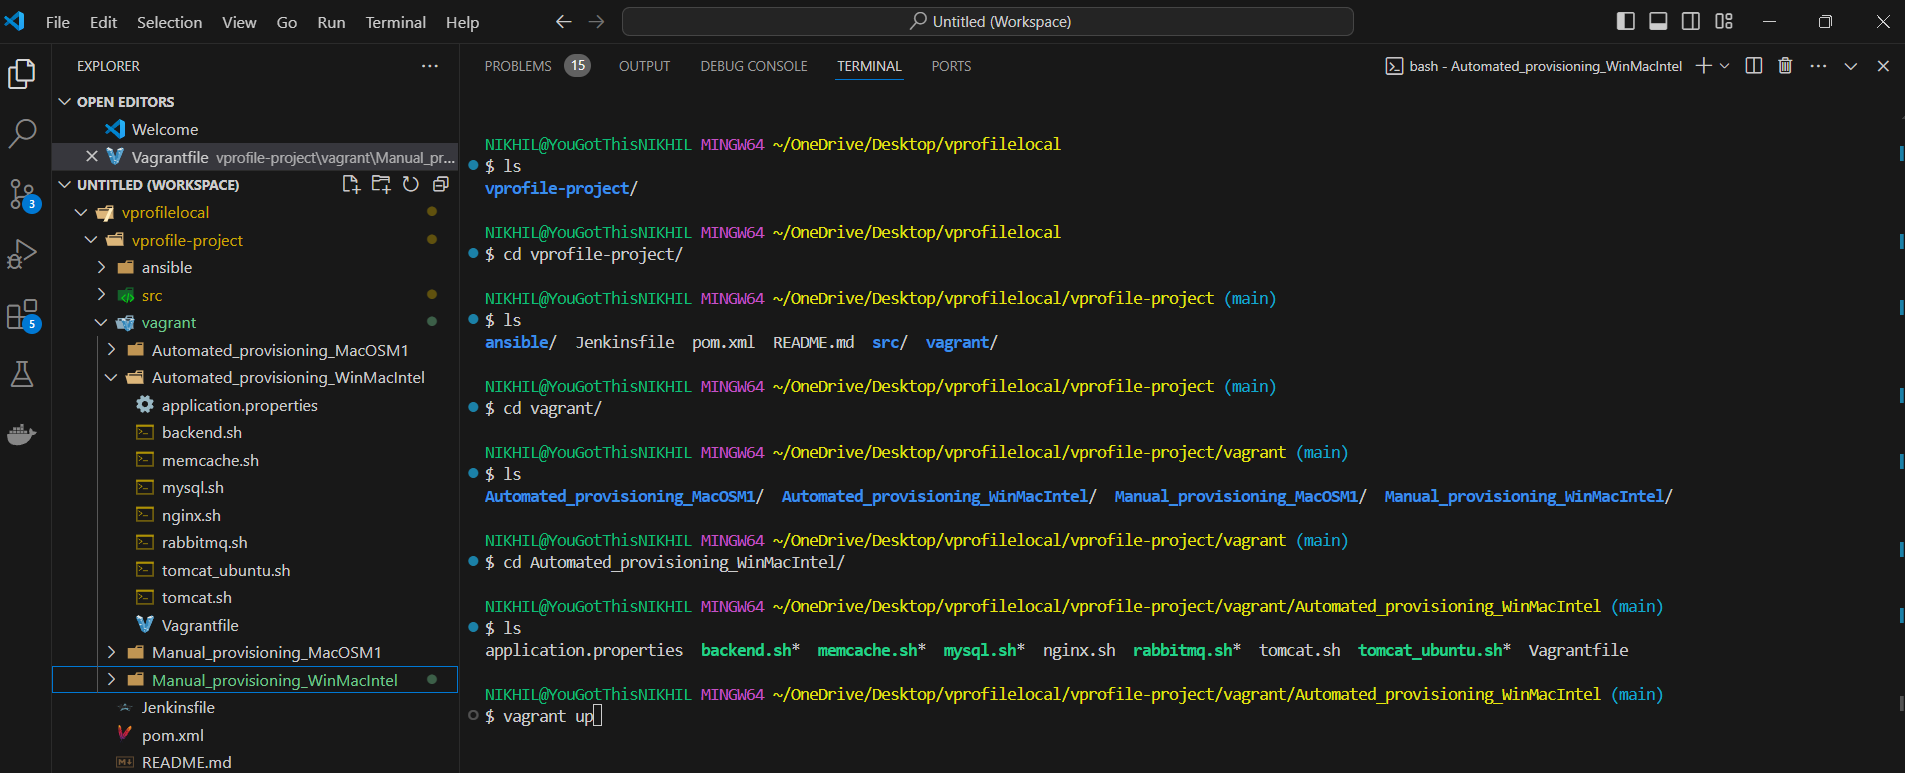Open the Explorer view in activity bar
Screen dimensions: 1905x773
click(x=22, y=73)
